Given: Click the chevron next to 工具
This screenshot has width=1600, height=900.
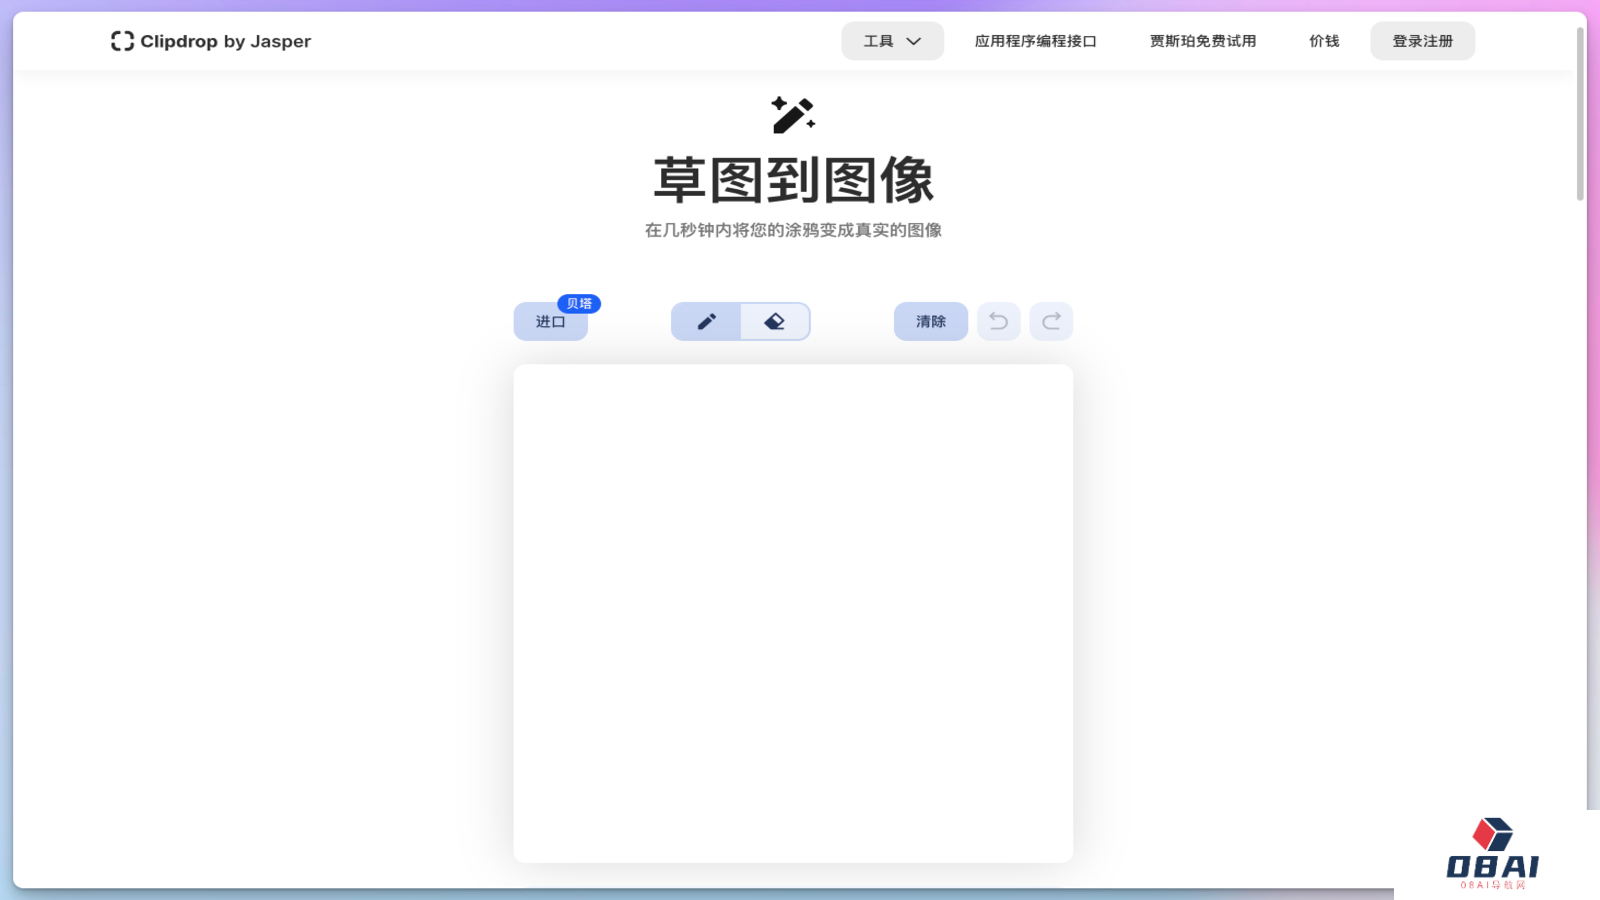Looking at the screenshot, I should (913, 41).
